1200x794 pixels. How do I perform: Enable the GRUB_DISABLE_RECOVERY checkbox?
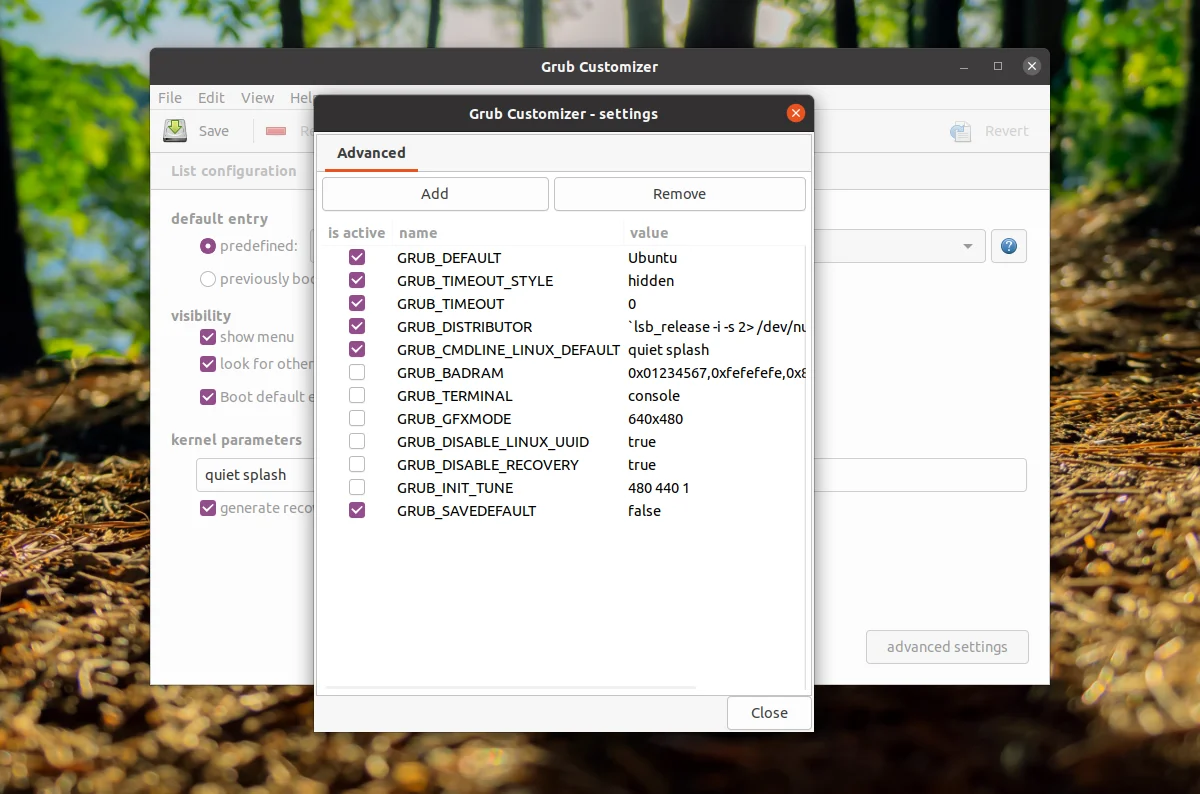tap(357, 465)
